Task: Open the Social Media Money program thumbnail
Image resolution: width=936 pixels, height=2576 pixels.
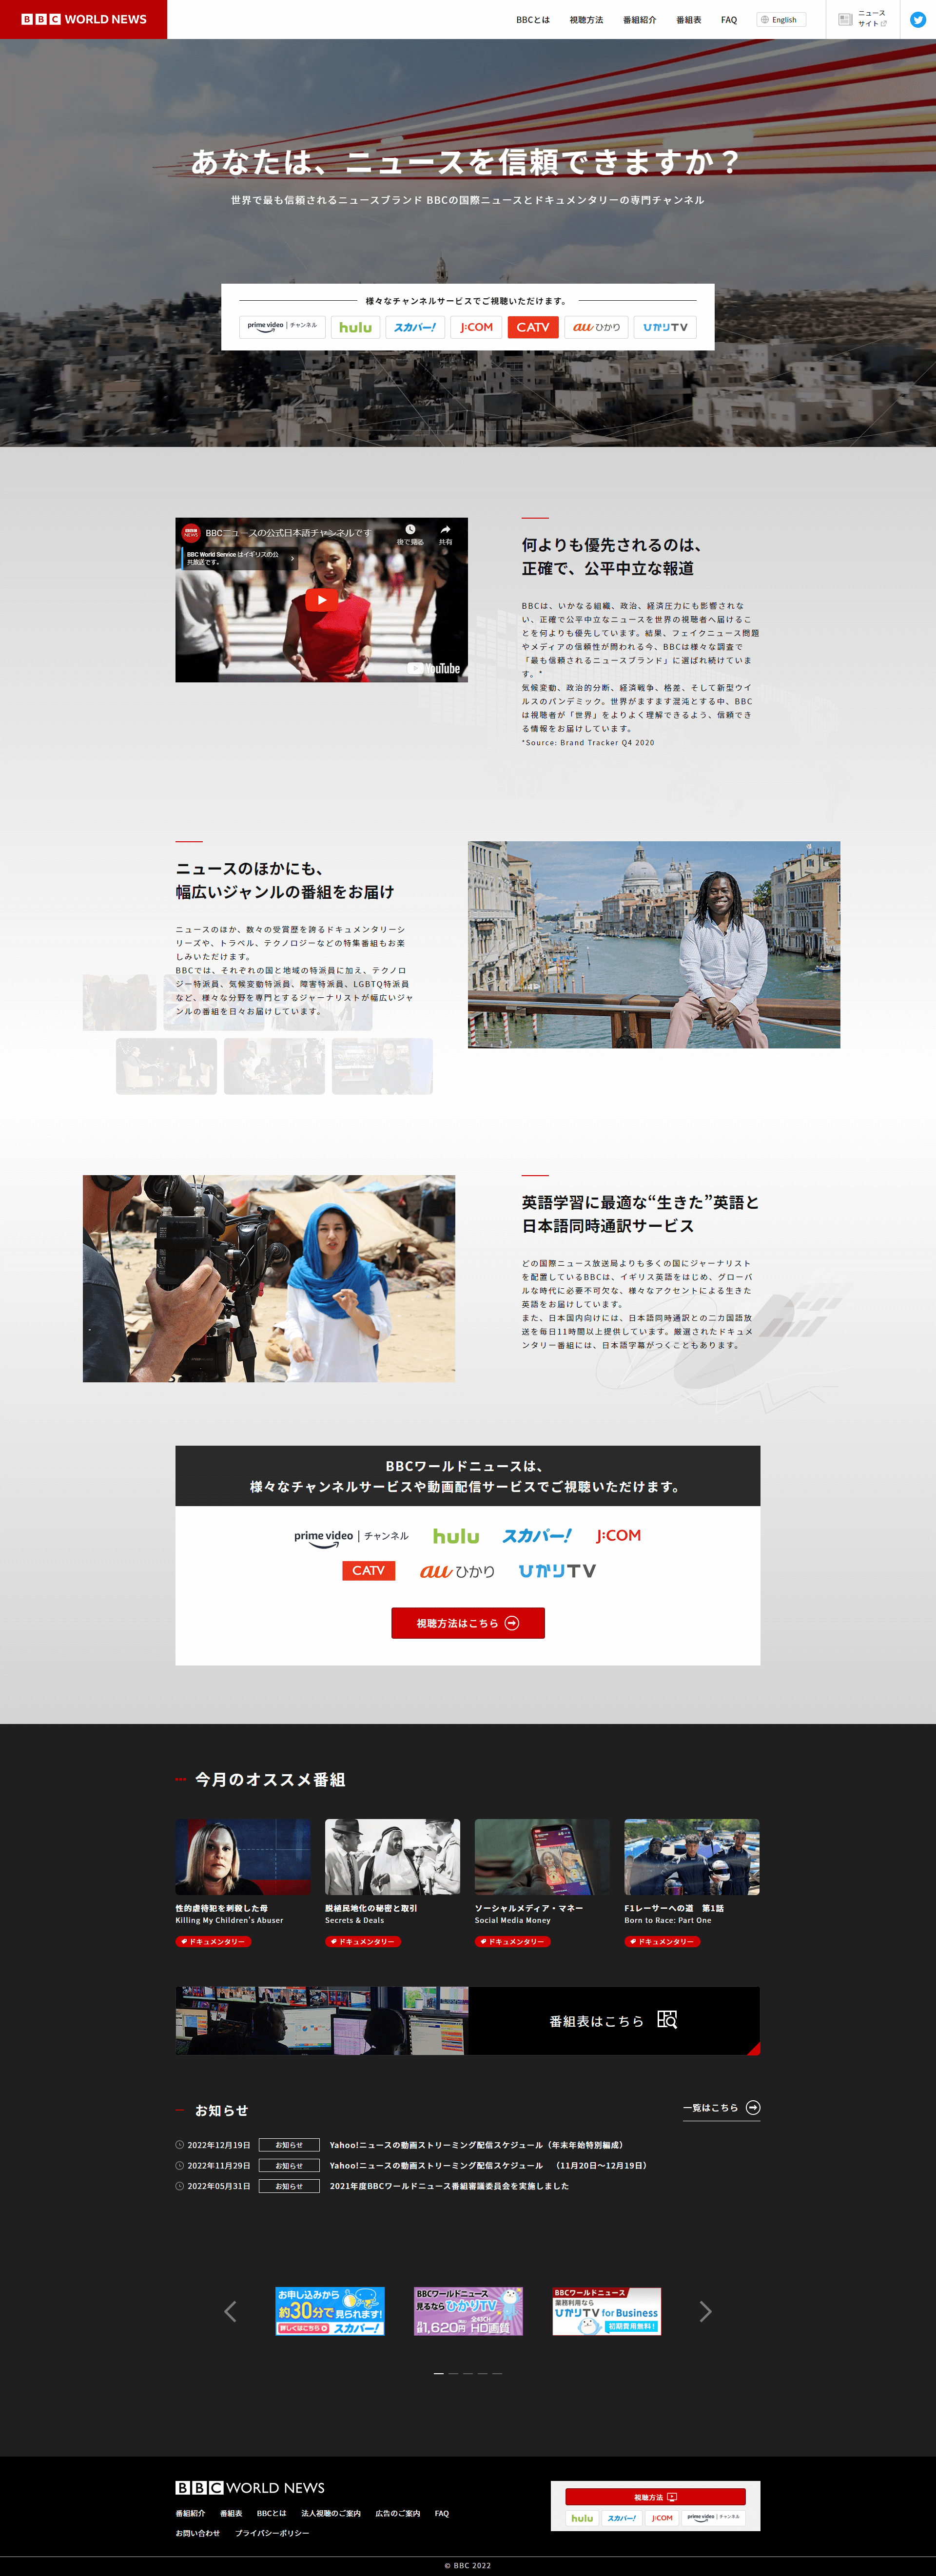Action: pyautogui.click(x=542, y=1857)
